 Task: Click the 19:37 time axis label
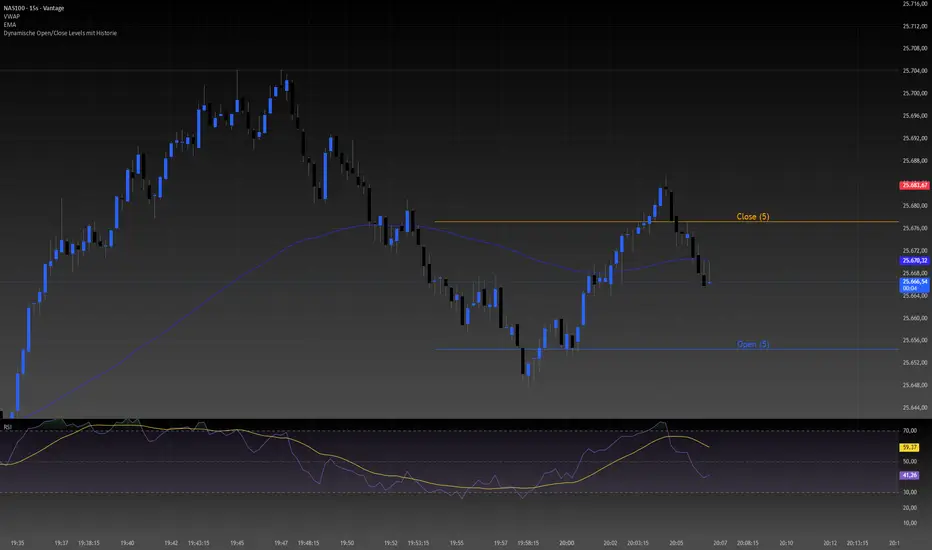point(61,543)
